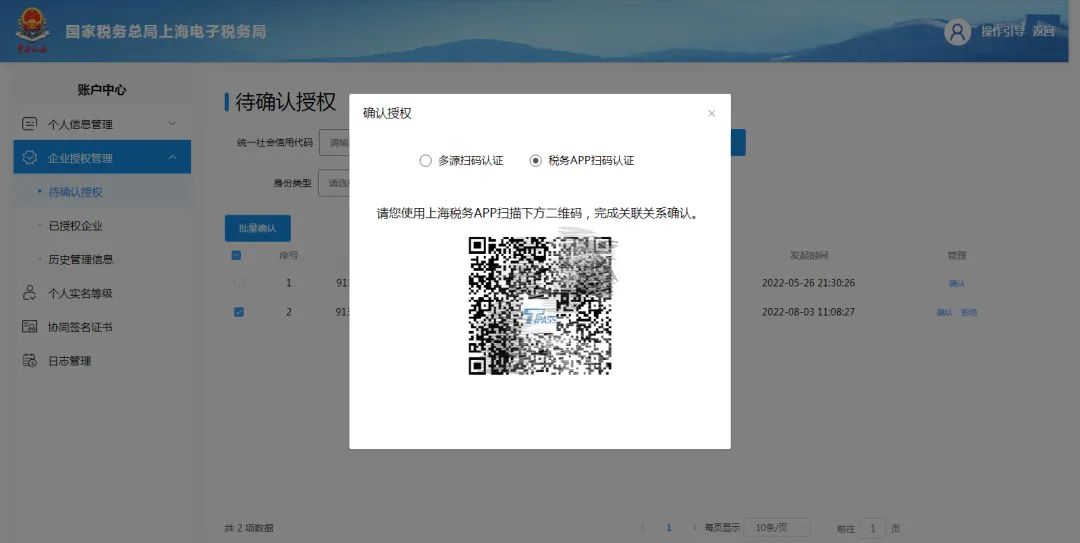Click the 企业授权管理 gear icon
Screen dimensions: 1080x543
click(x=30, y=157)
